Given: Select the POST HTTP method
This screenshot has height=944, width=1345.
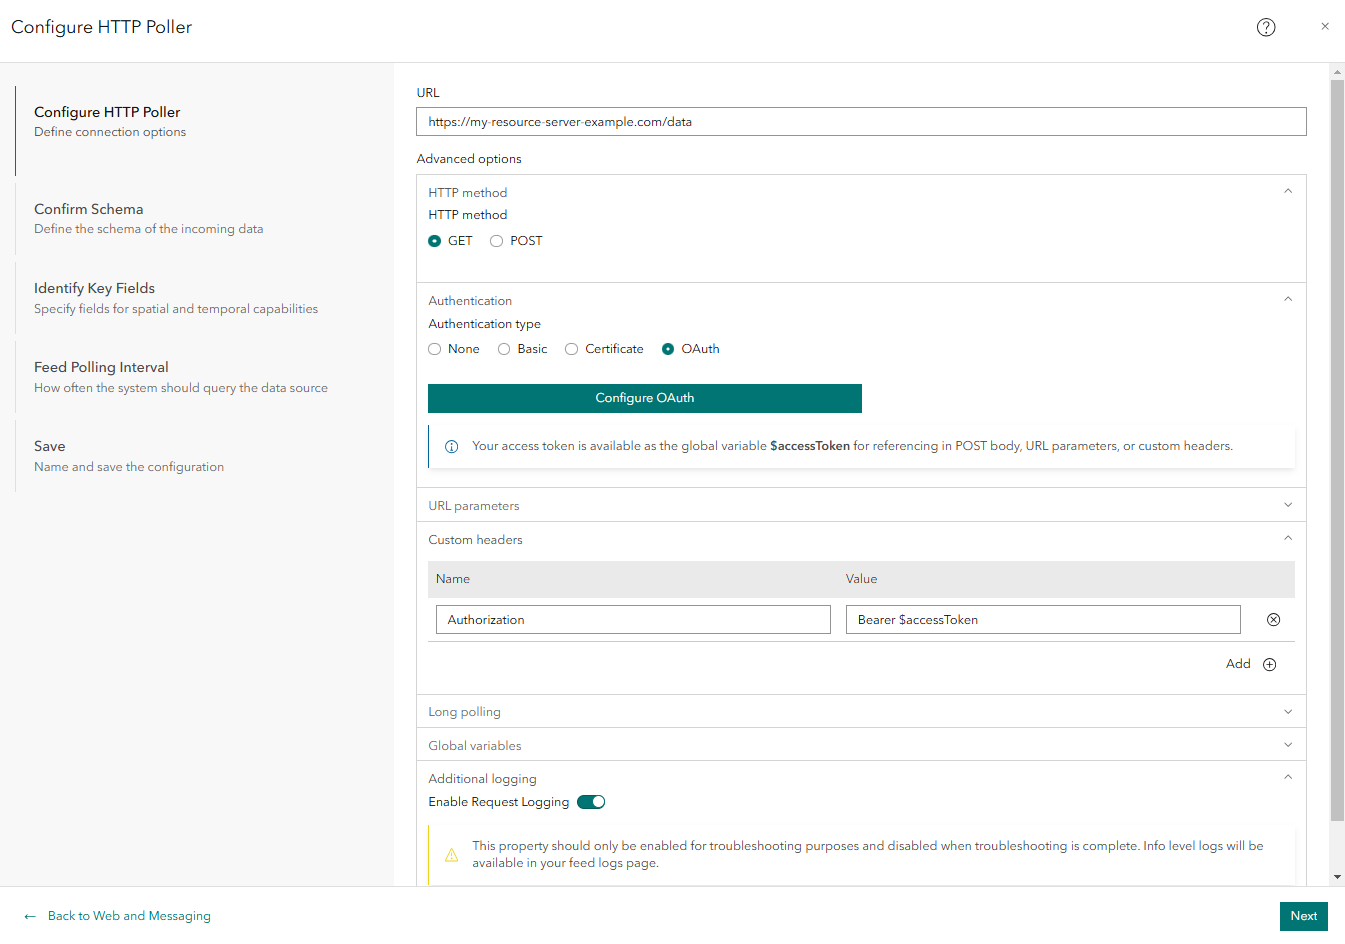Looking at the screenshot, I should point(496,240).
